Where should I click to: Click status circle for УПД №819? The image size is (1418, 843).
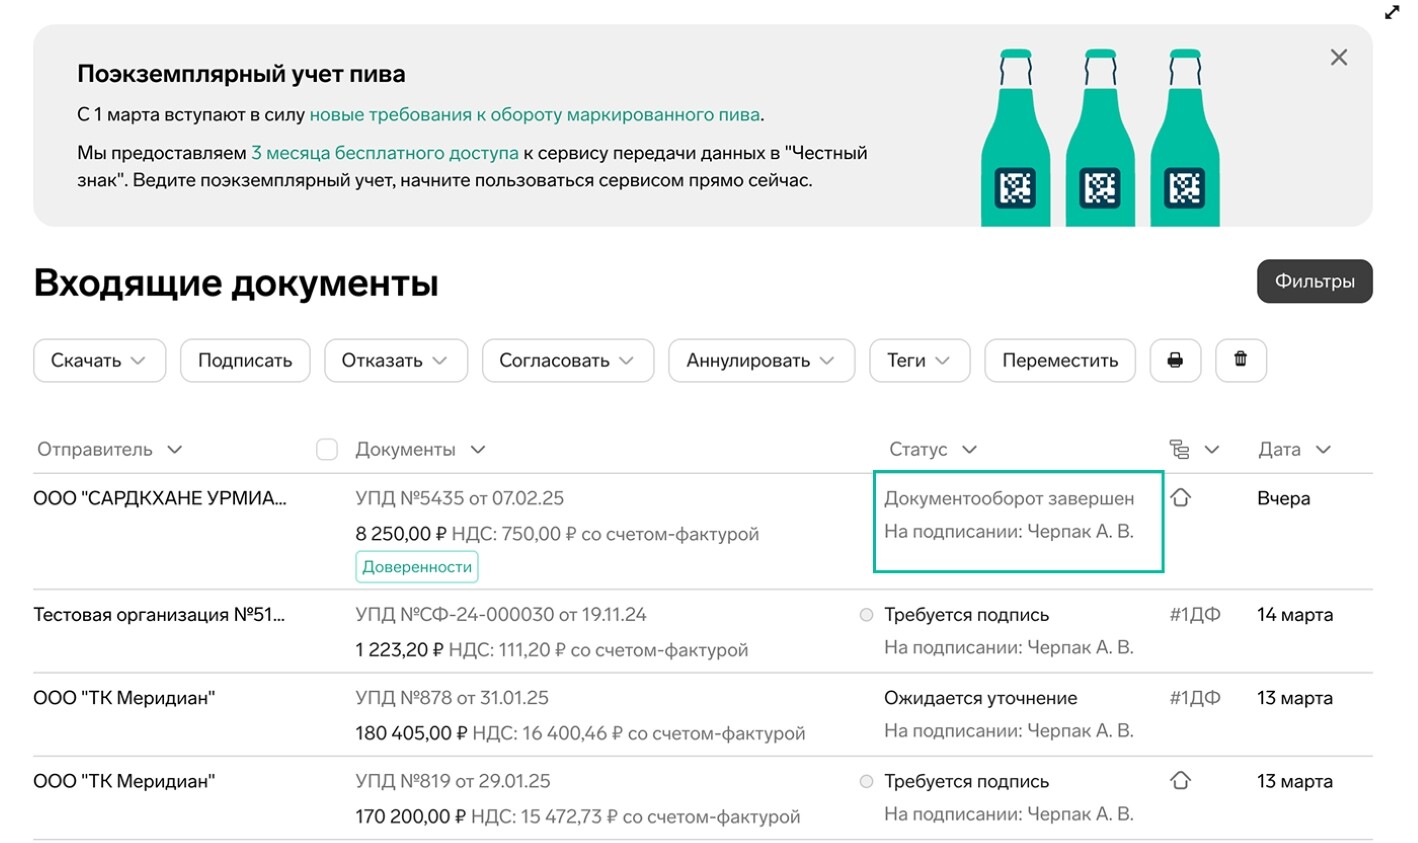click(867, 781)
